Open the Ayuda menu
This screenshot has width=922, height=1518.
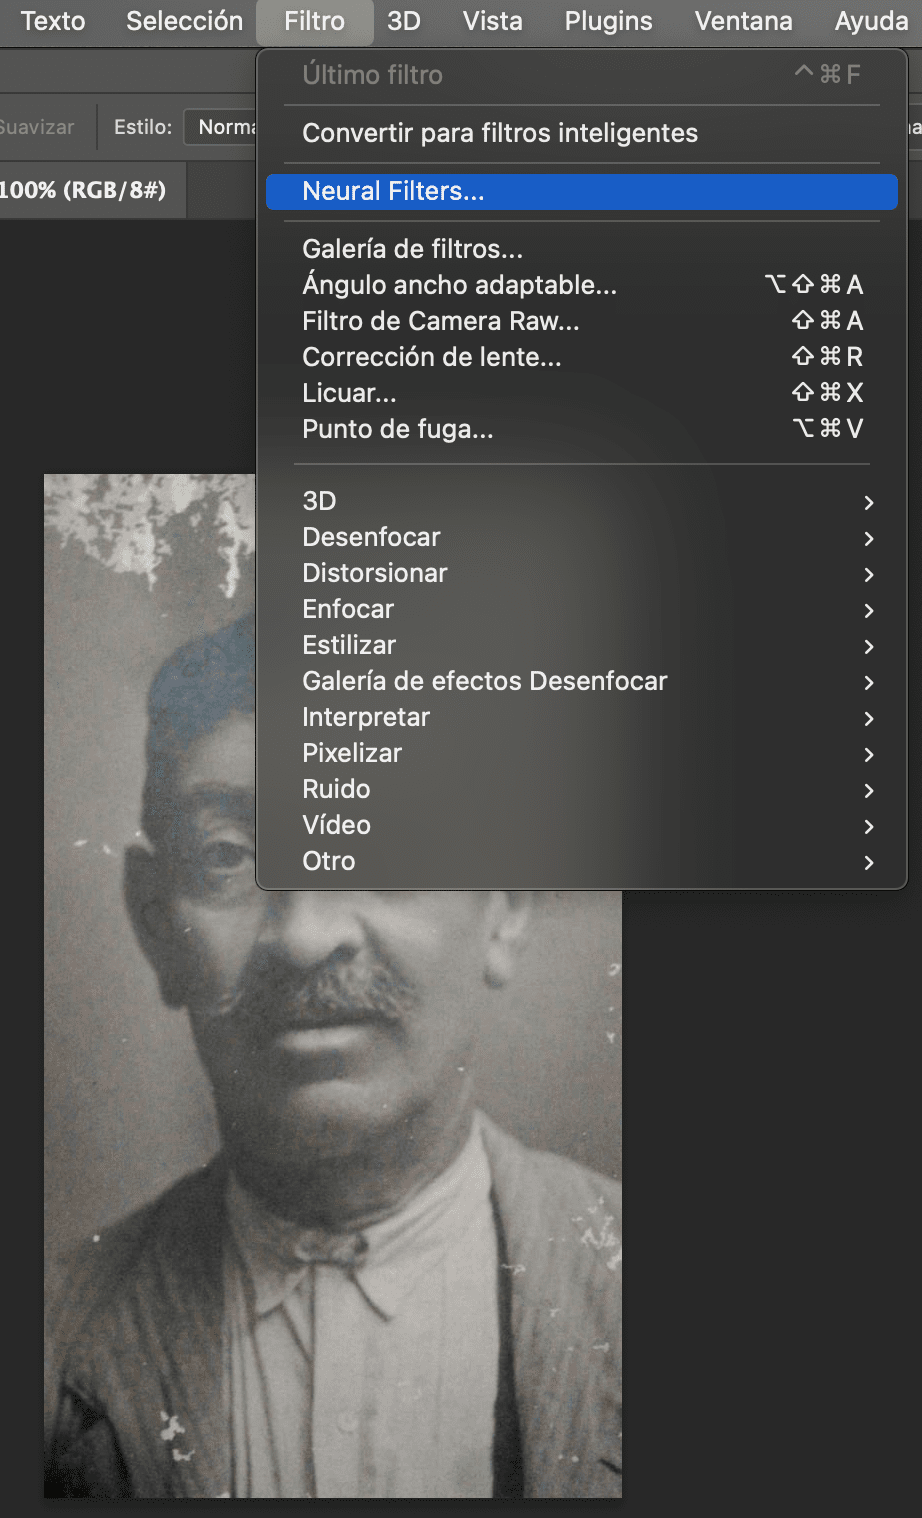871,21
